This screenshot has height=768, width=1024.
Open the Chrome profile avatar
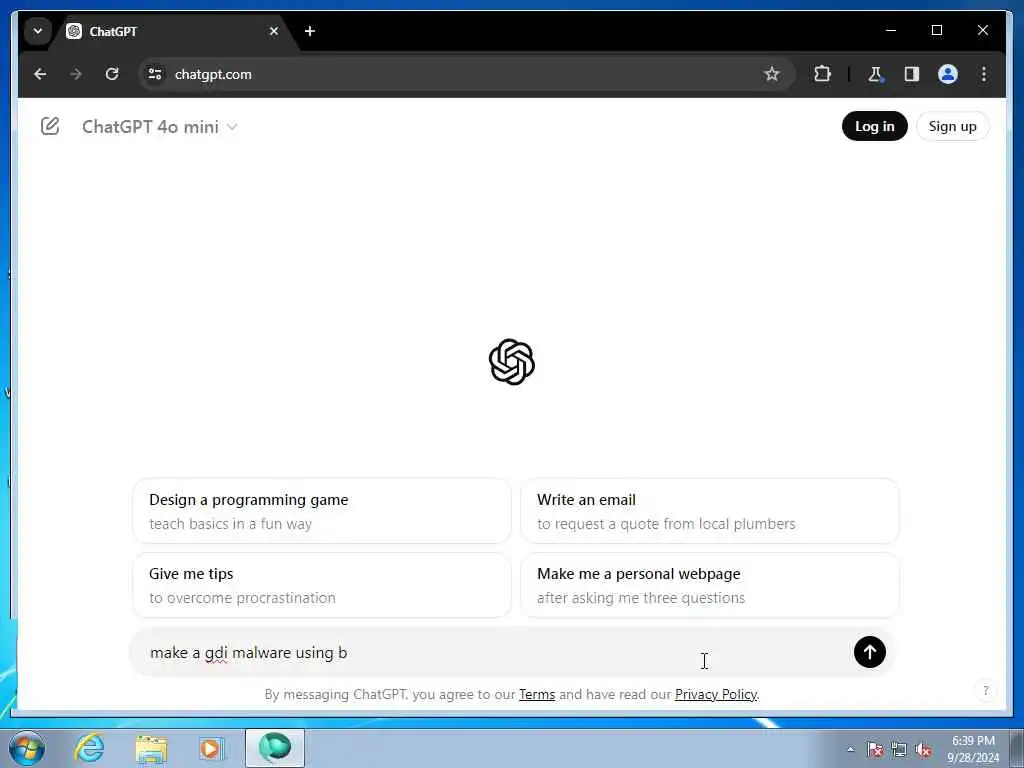click(x=948, y=74)
